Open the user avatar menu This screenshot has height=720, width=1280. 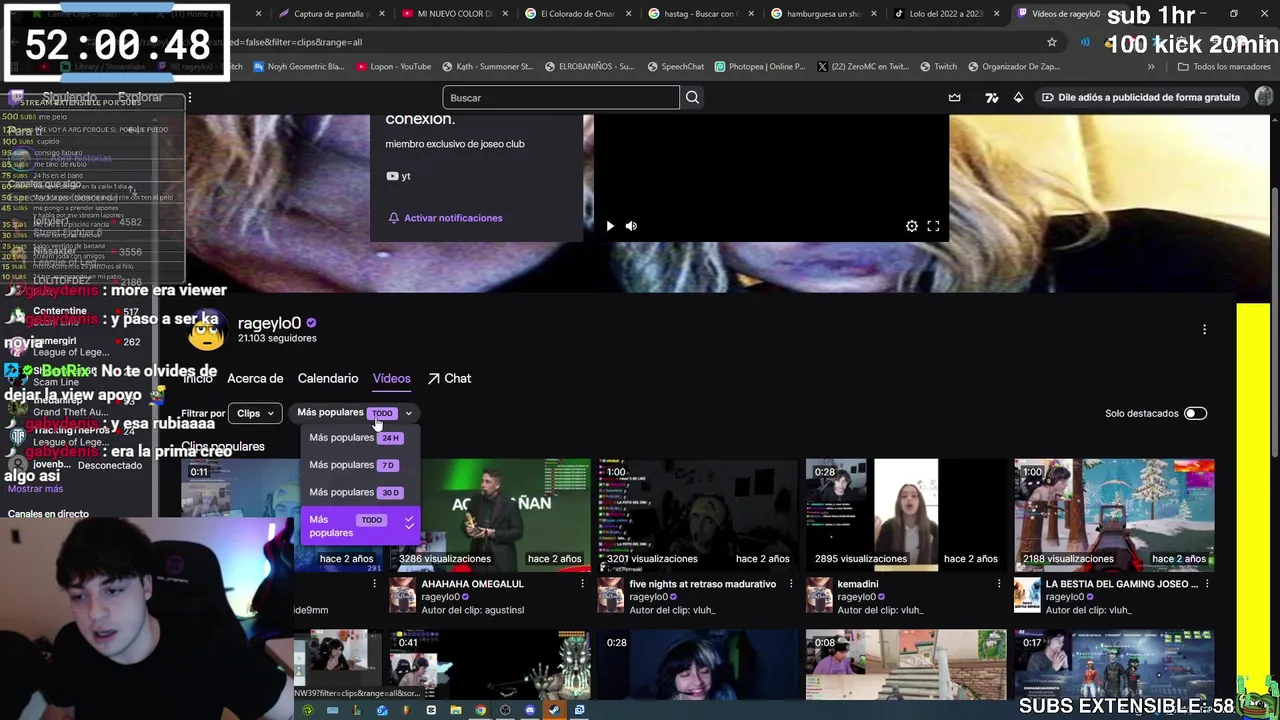point(1264,97)
